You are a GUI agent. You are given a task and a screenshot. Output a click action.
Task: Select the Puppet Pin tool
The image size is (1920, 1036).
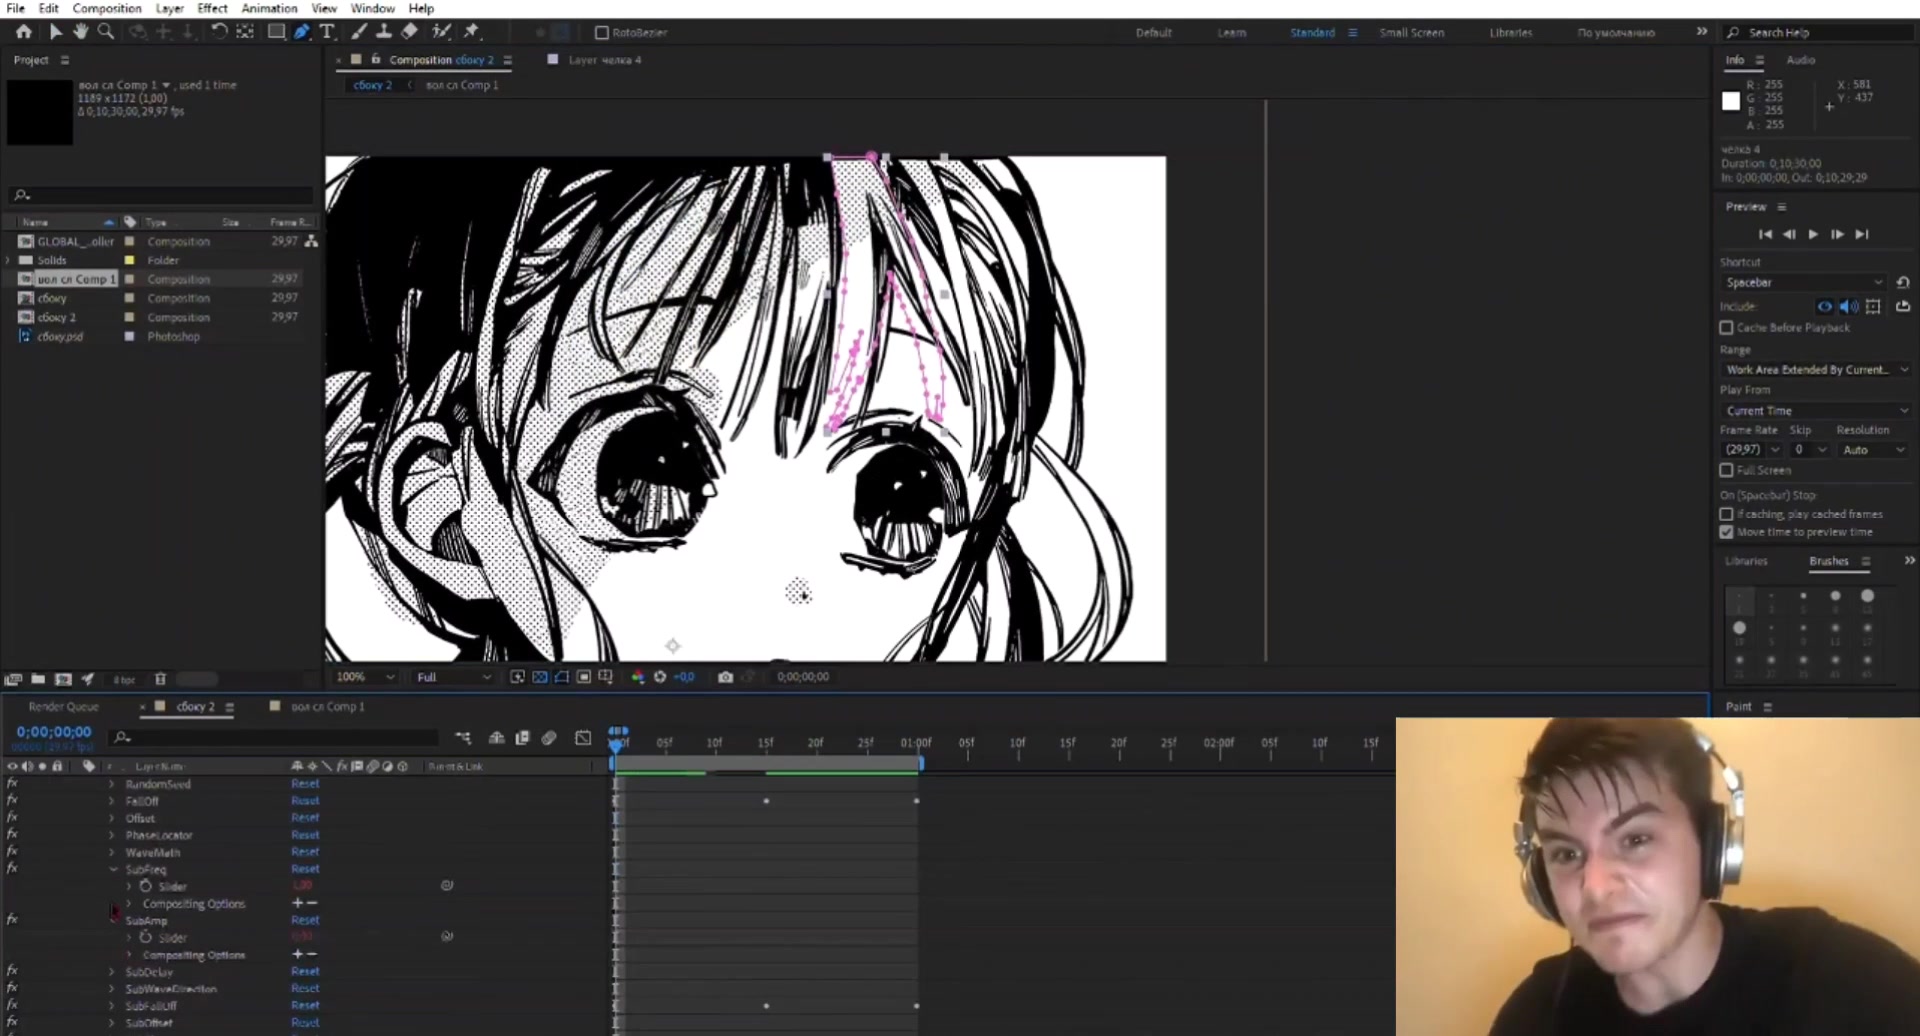[x=472, y=32]
